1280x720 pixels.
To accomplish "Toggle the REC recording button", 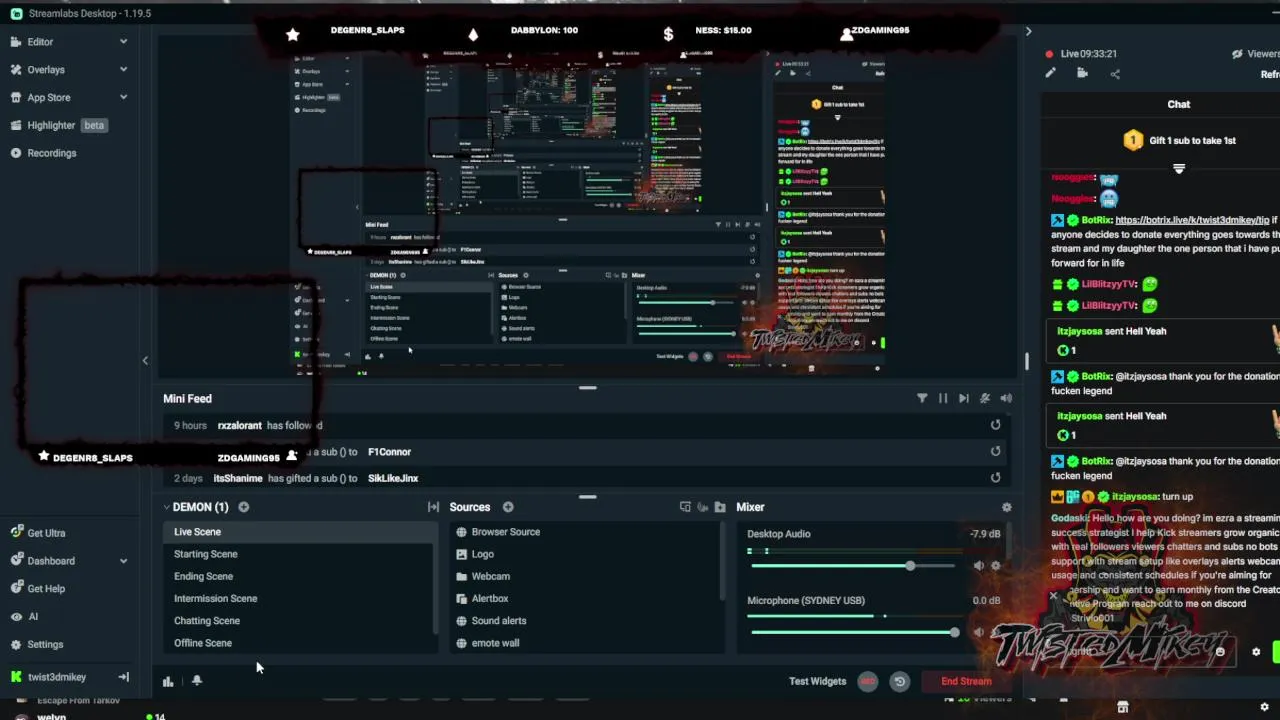I will (x=868, y=681).
